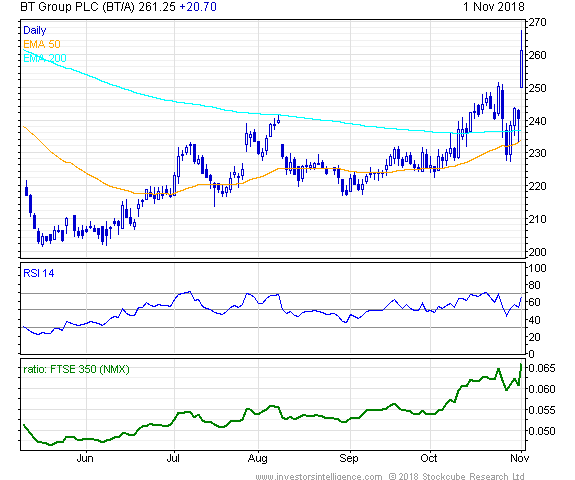
Task: Click the EMA 200 legend label
Action: (x=45, y=58)
